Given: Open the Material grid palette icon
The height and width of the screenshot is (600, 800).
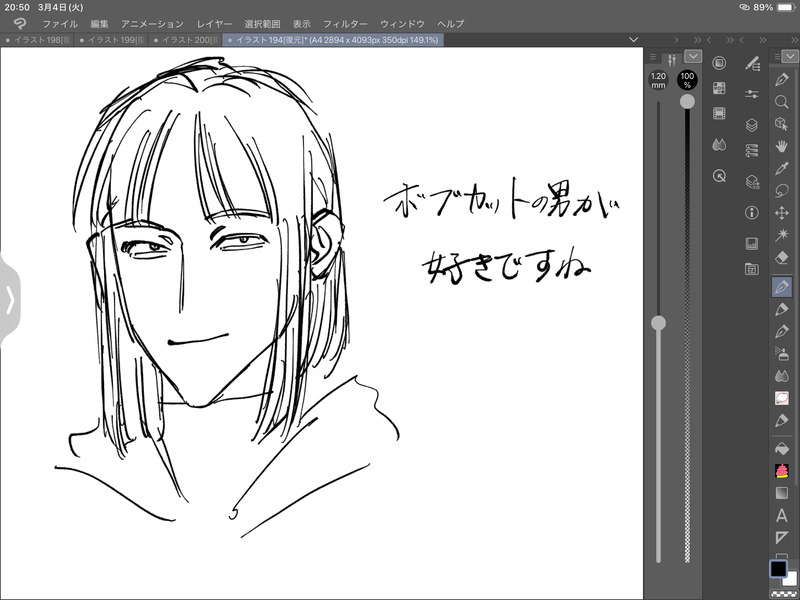Looking at the screenshot, I should point(719,88).
